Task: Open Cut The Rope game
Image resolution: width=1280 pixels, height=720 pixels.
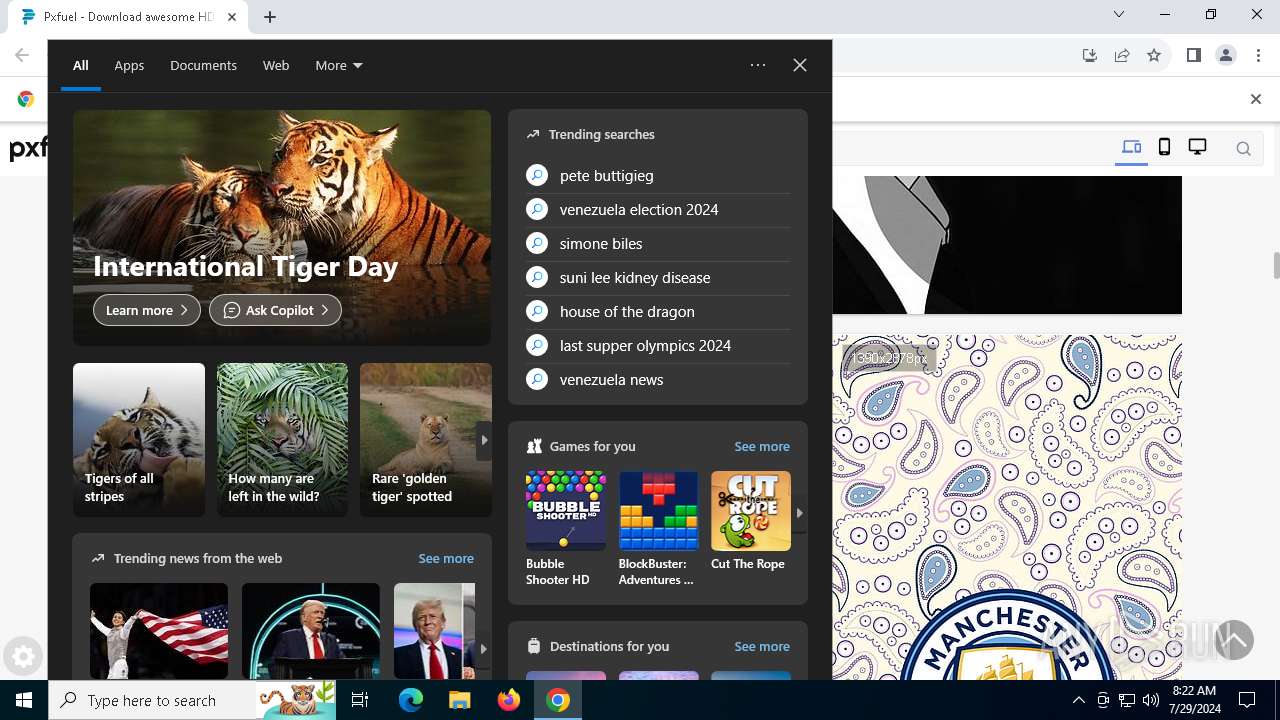Action: [751, 521]
